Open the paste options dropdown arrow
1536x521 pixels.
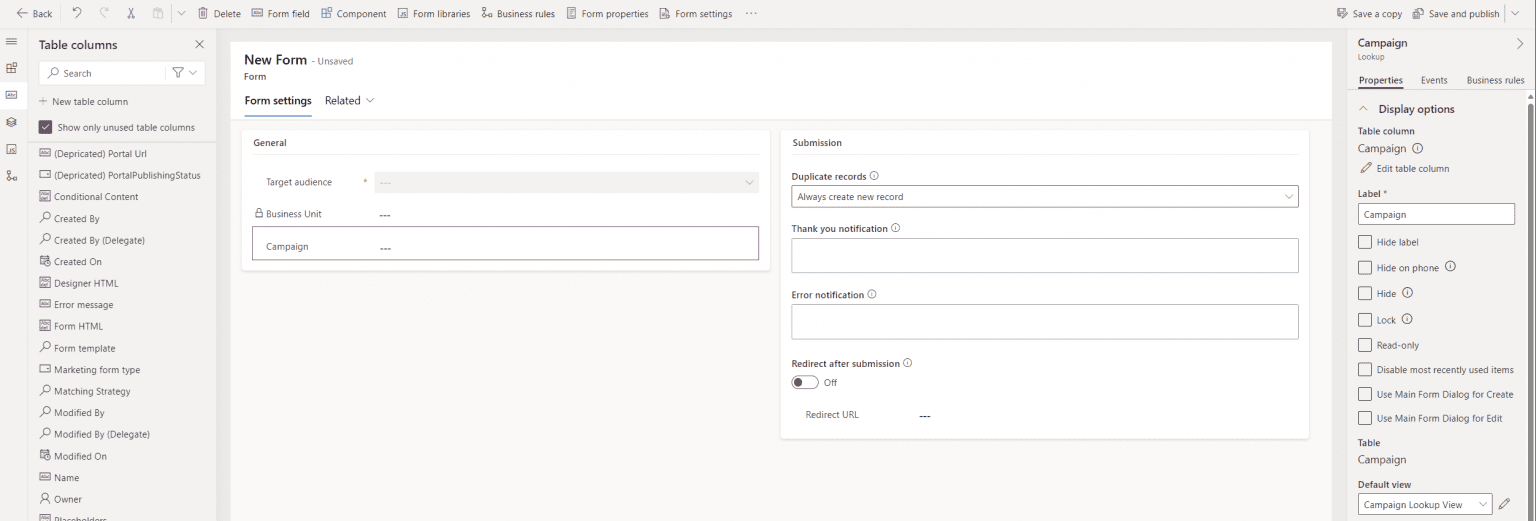(x=181, y=13)
